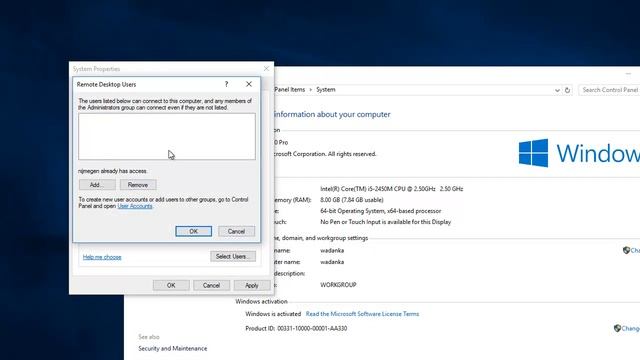
Task: Click 'njmegen already has access' text
Action: (x=113, y=171)
